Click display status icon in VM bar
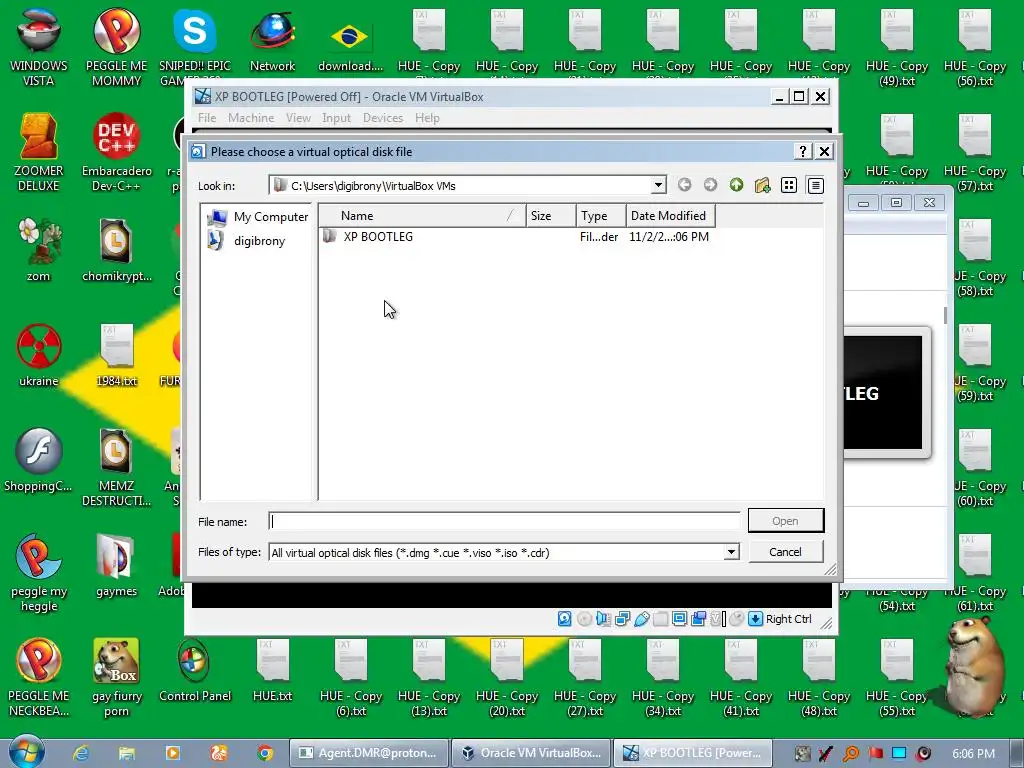This screenshot has height=768, width=1024. tap(679, 618)
